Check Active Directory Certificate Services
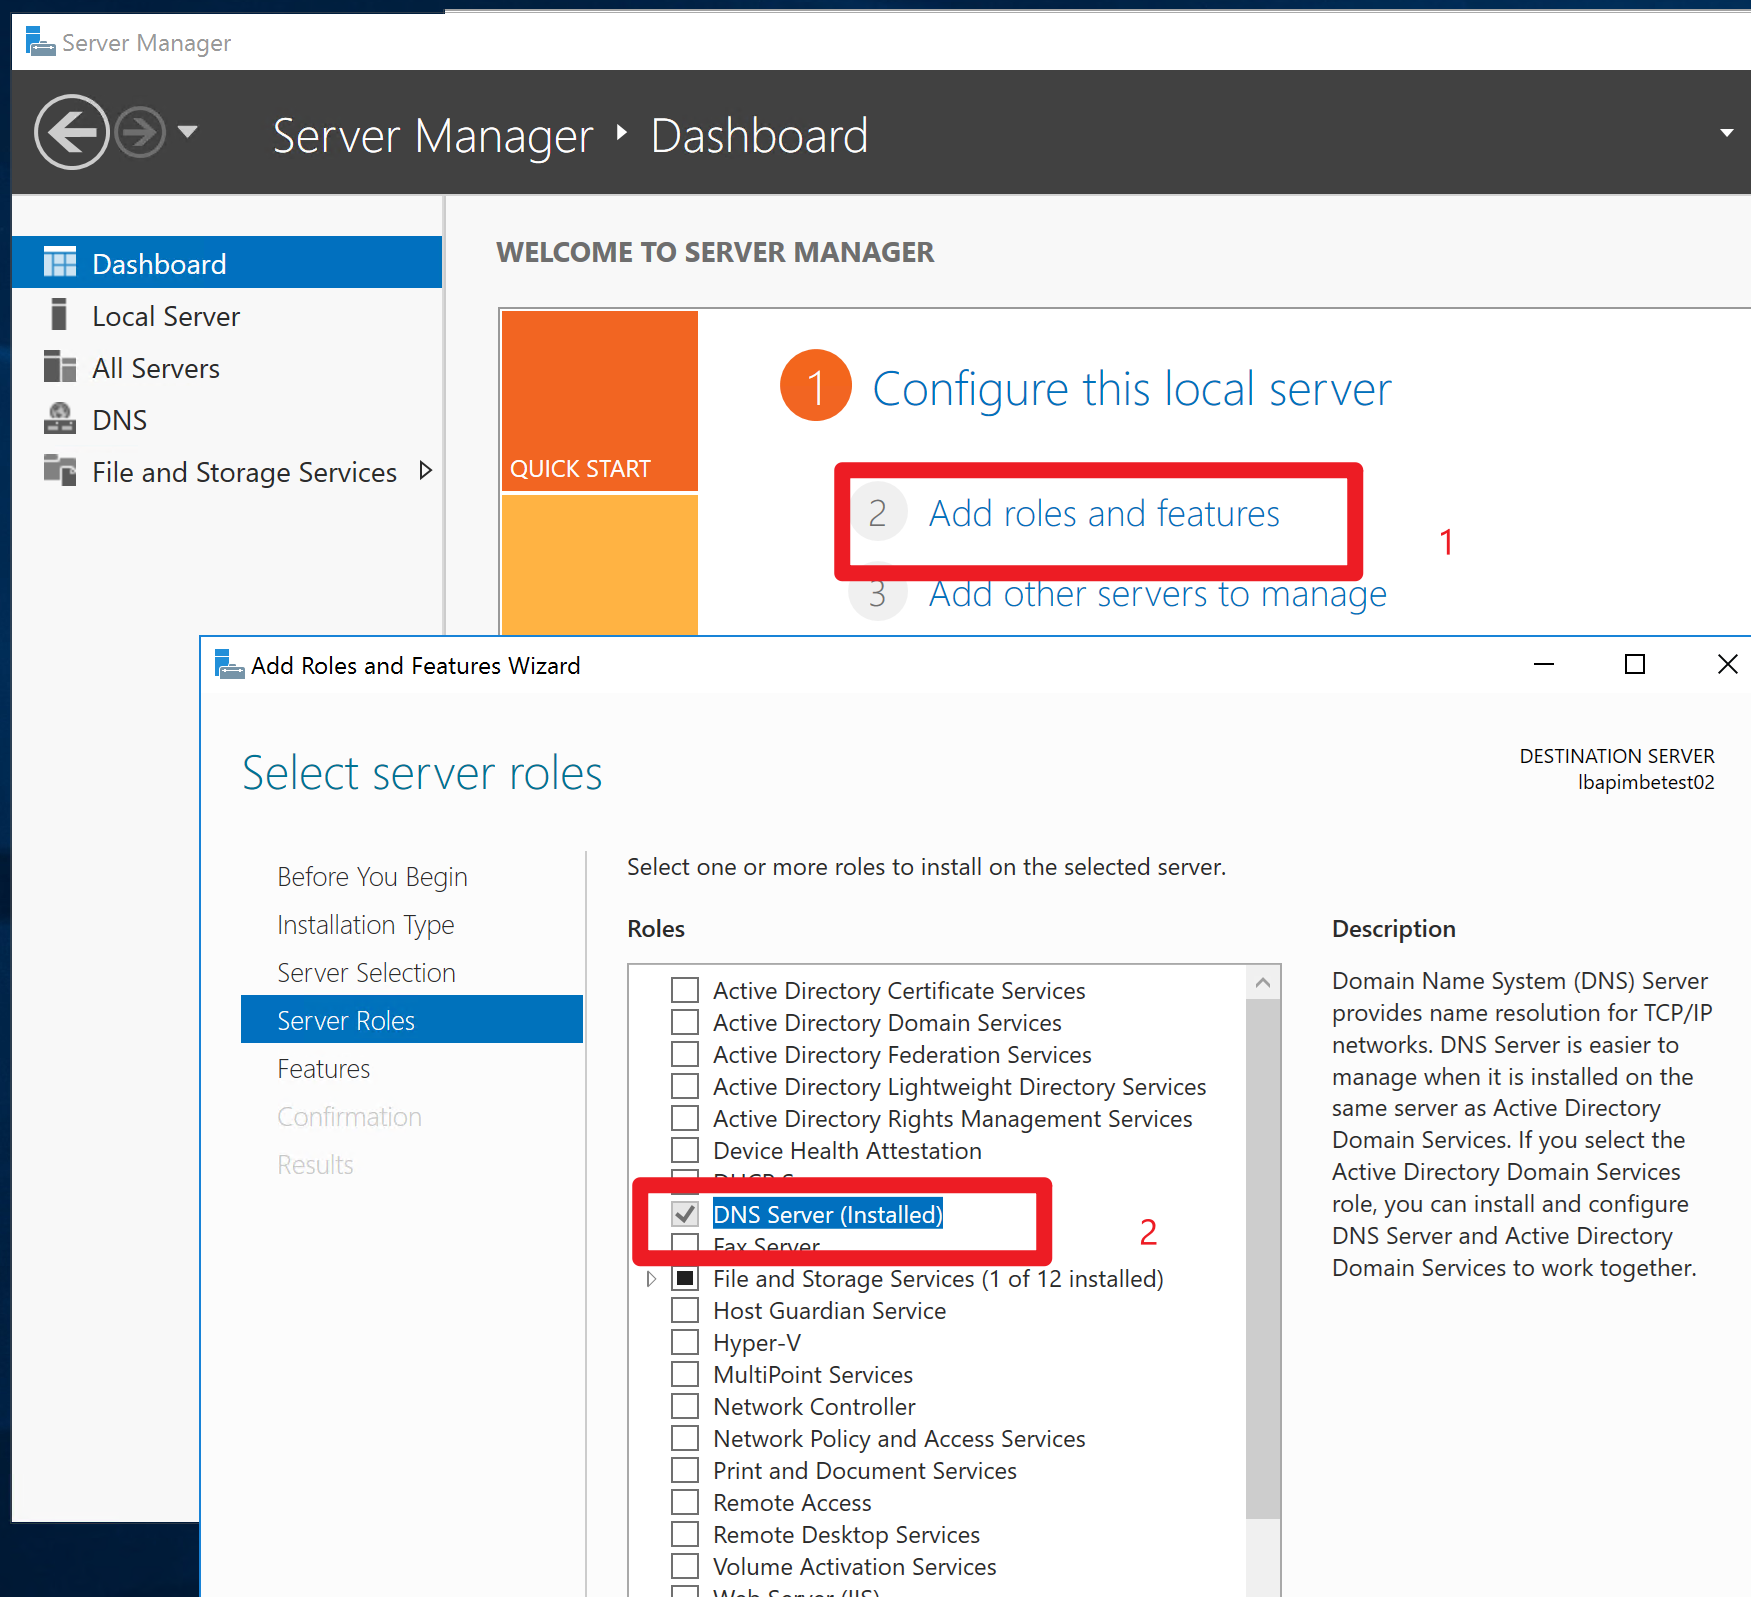Screen dimensions: 1751x1597 [x=685, y=990]
